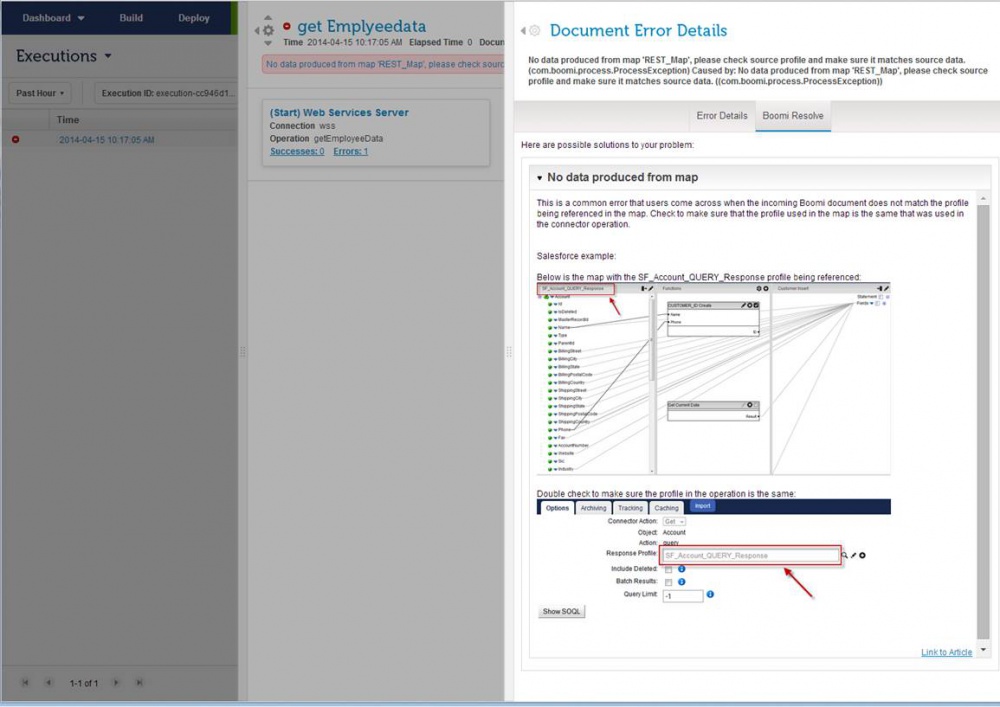Screen dimensions: 1000x707
Task: Click collapse arrow left of Document Error Details
Action: (523, 30)
